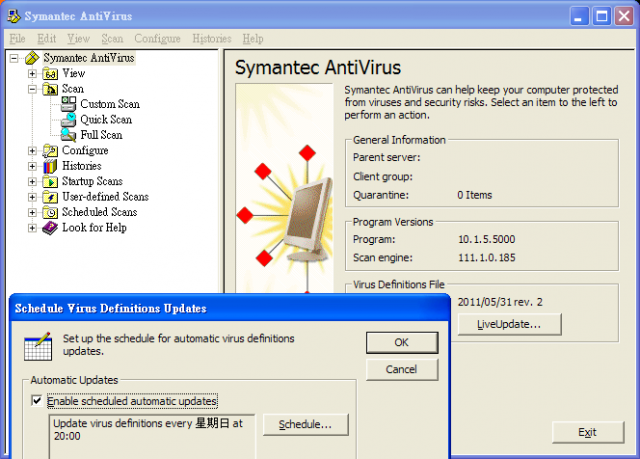Click the Histories books icon
Viewport: 640px width, 459px height.
coord(50,166)
